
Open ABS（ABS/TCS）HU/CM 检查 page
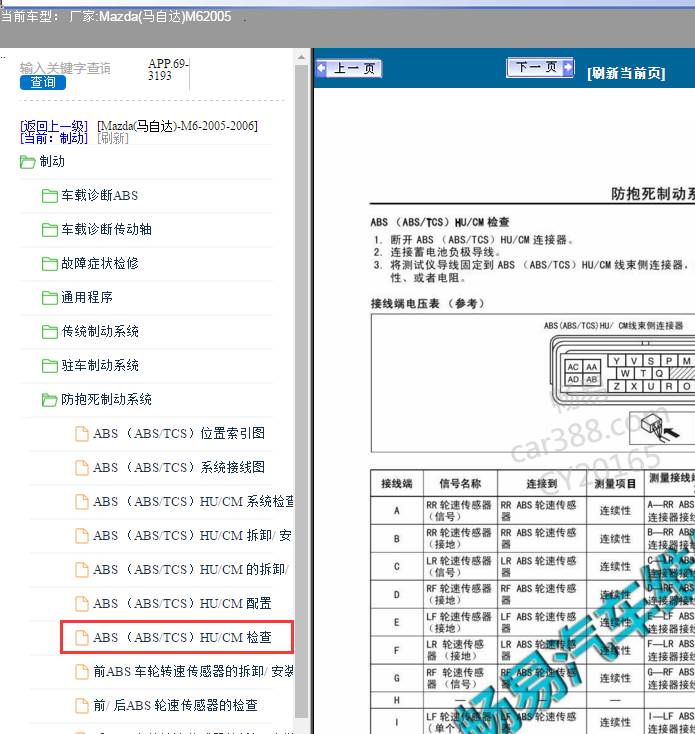click(x=182, y=638)
